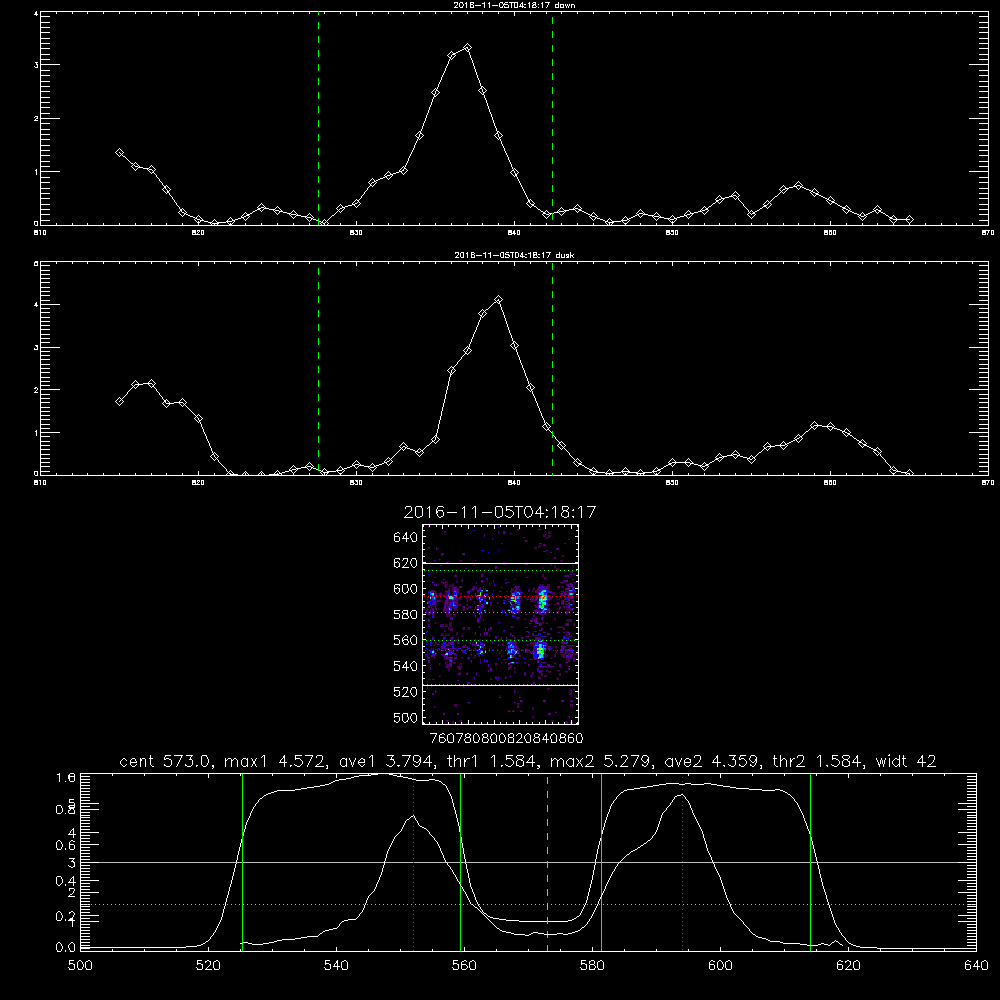
Task: Click the highest diamond marker on the dusk curve
Action: (499, 300)
